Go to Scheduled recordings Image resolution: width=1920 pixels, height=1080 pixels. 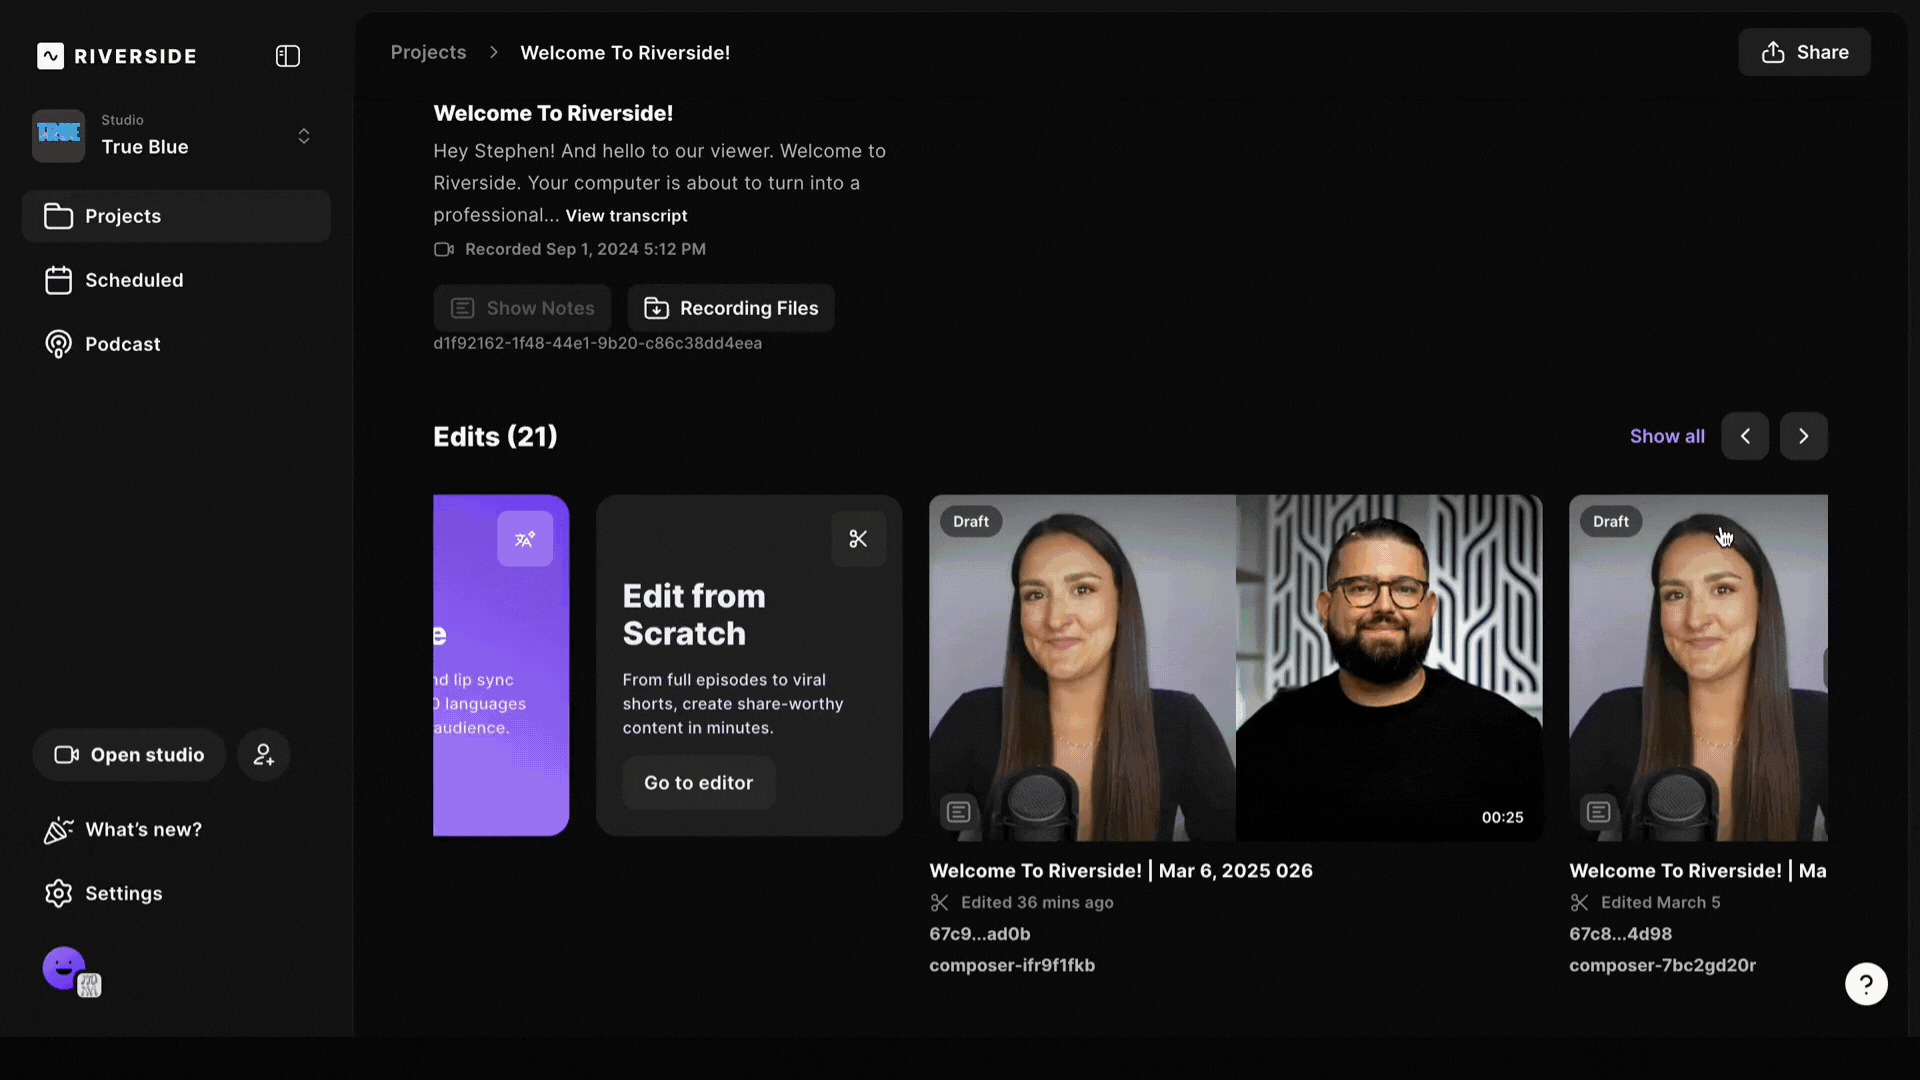tap(134, 280)
